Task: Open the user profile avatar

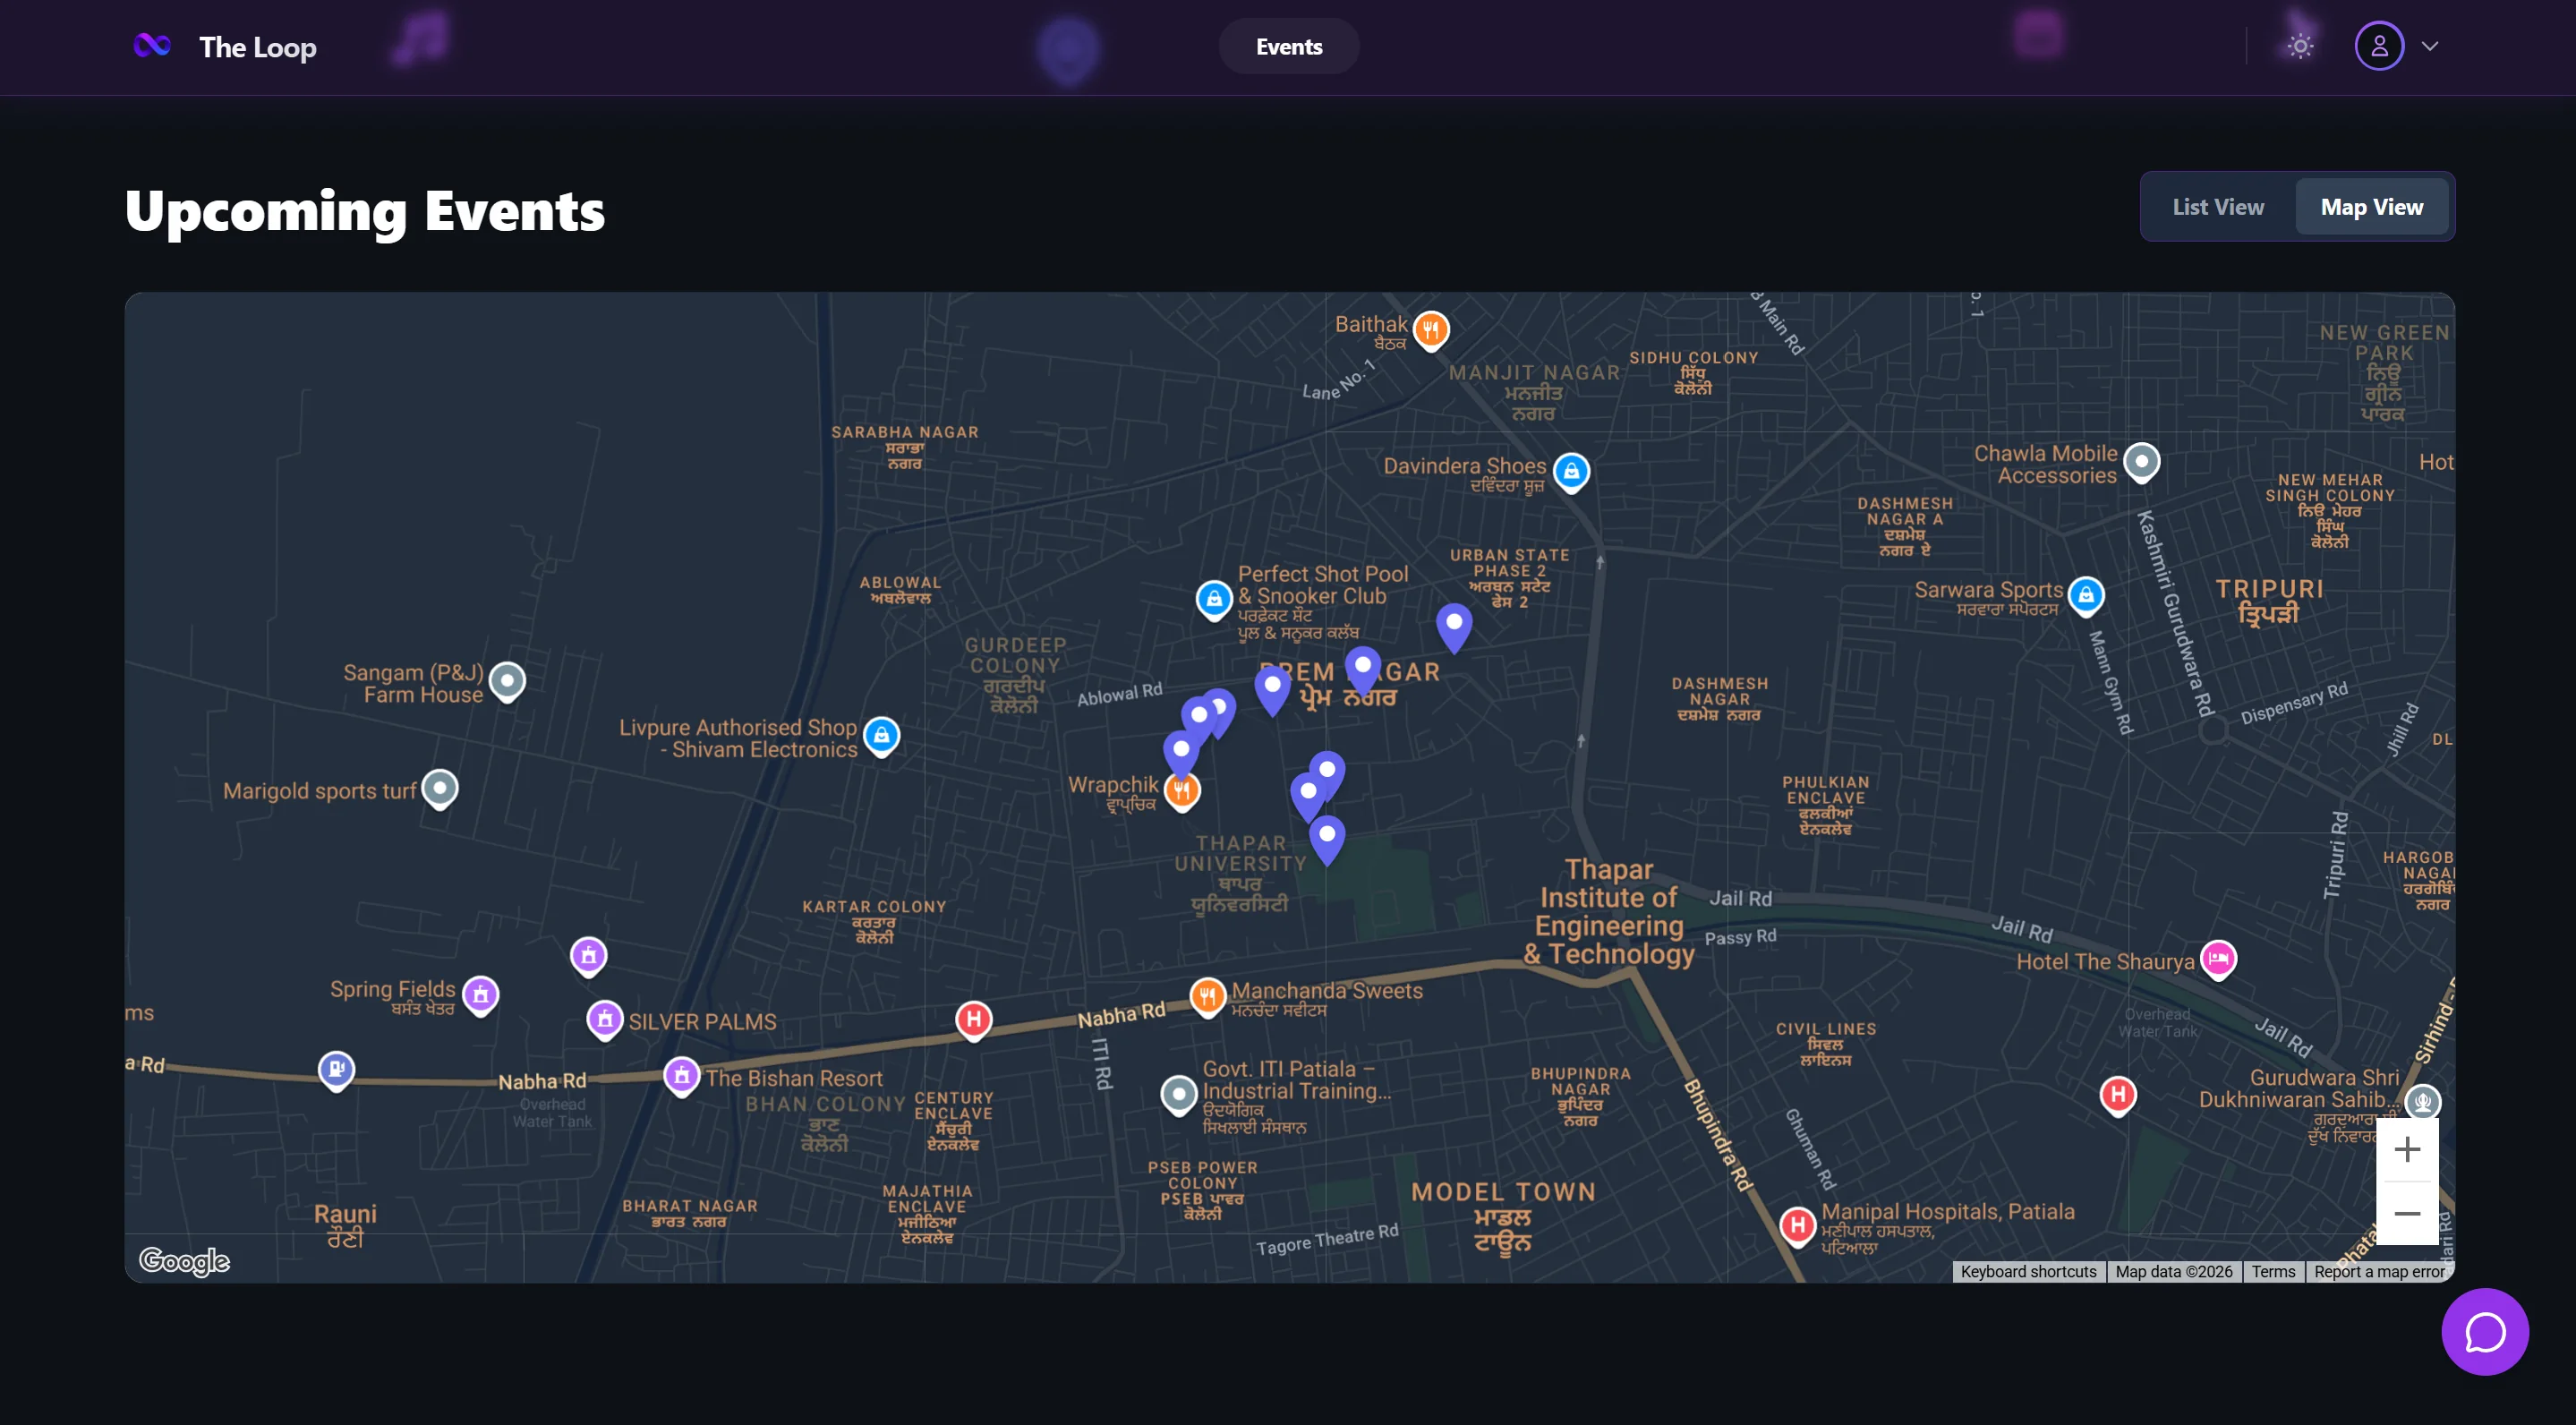Action: pyautogui.click(x=2379, y=46)
